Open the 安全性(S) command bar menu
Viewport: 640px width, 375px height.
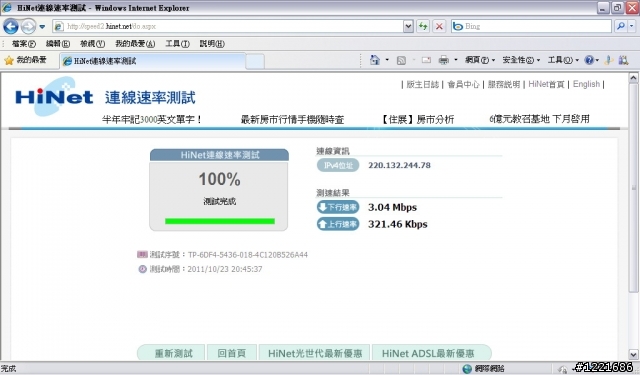[x=521, y=60]
